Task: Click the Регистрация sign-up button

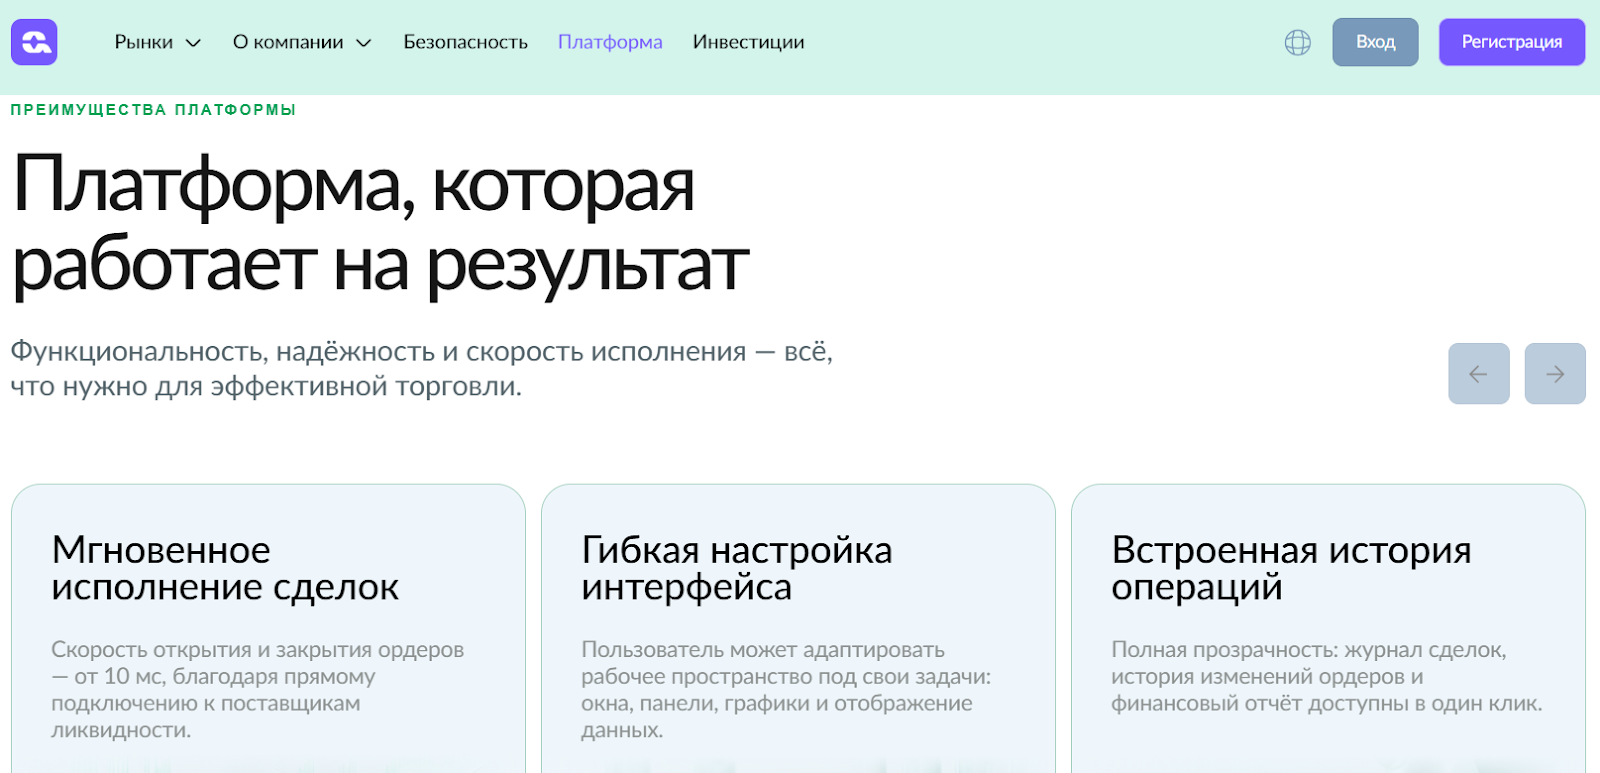Action: click(x=1511, y=42)
